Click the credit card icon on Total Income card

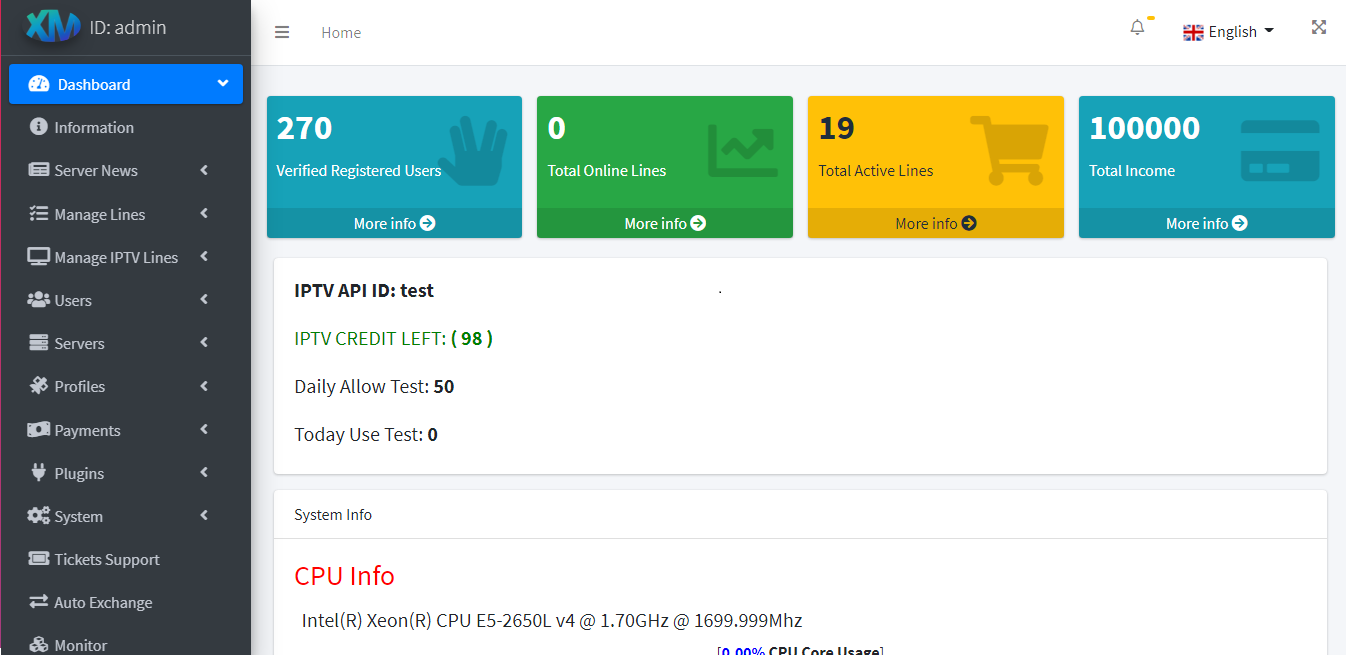(1280, 151)
